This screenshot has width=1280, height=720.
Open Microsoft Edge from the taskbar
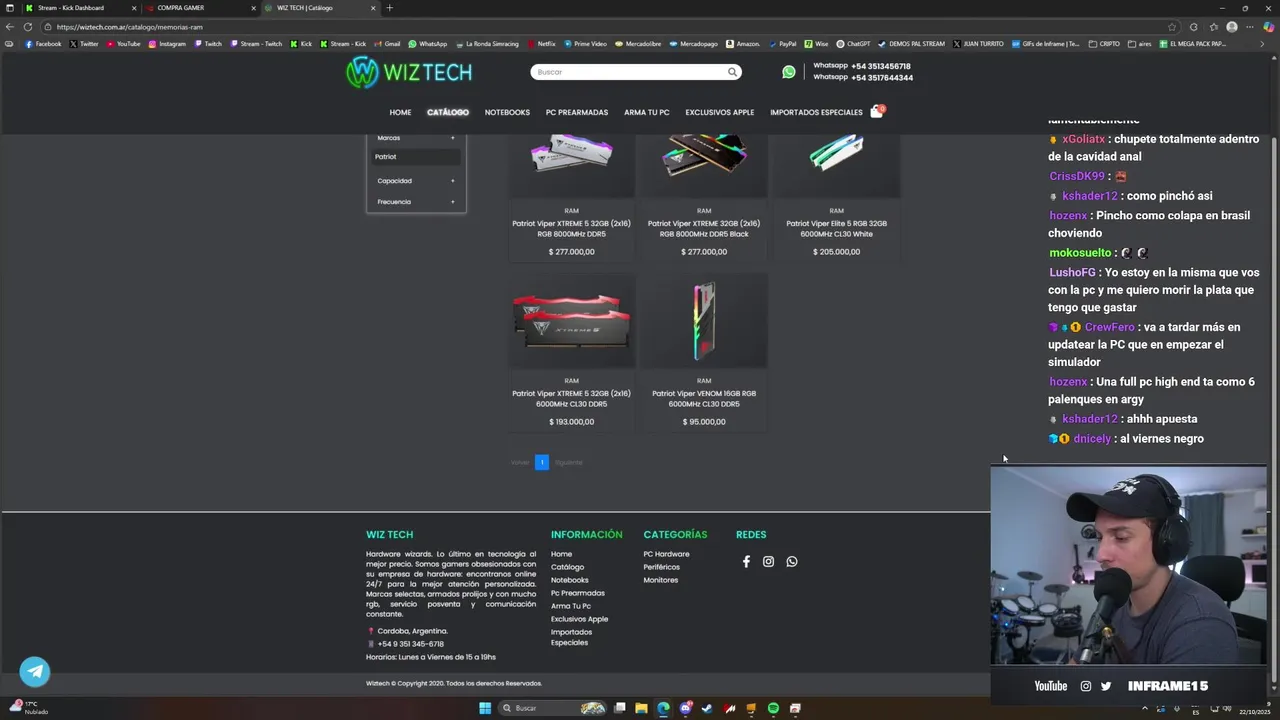coord(663,708)
